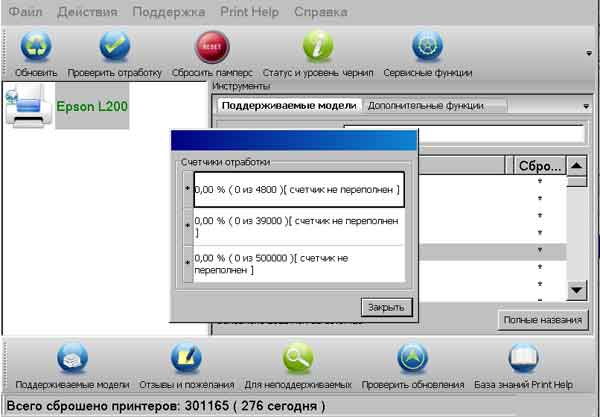Viewport: 600px width, 417px height.
Task: Expand the top toolbar overflow arrow
Action: (589, 52)
